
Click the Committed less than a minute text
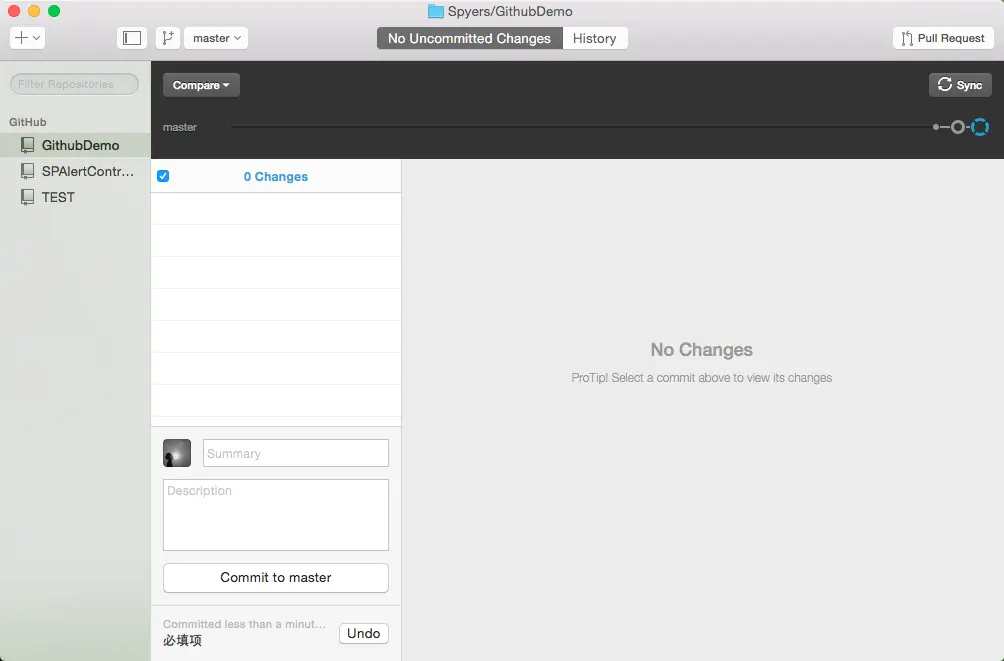[x=244, y=624]
